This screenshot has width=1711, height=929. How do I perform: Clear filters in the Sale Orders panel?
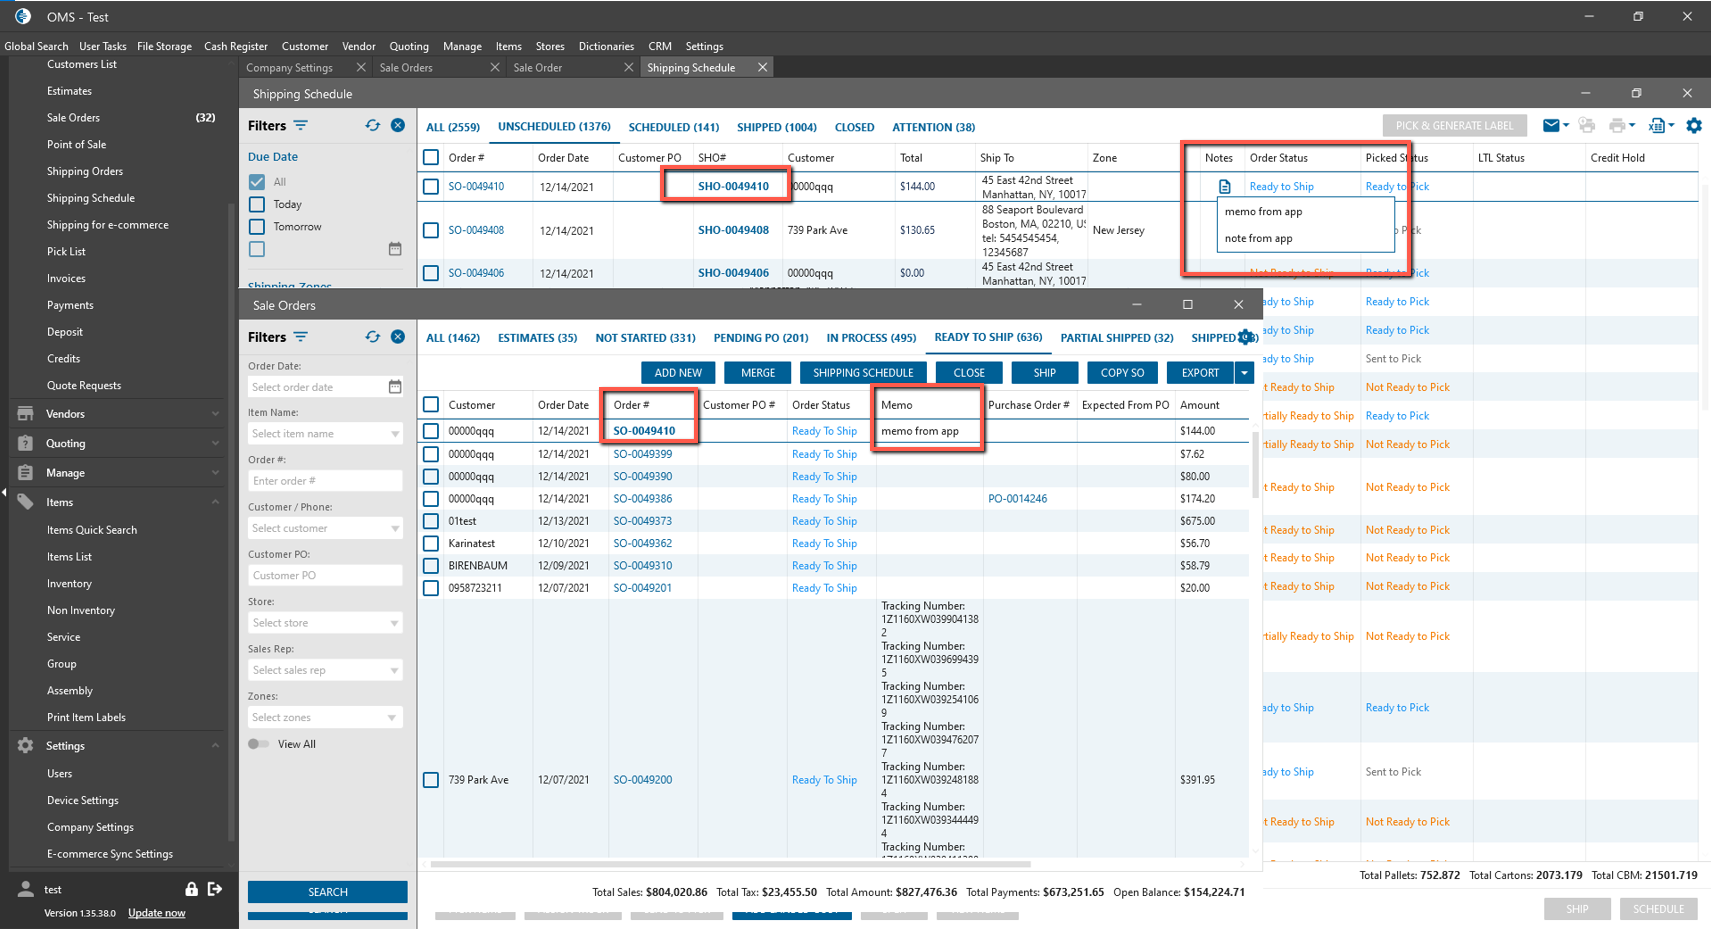(398, 337)
